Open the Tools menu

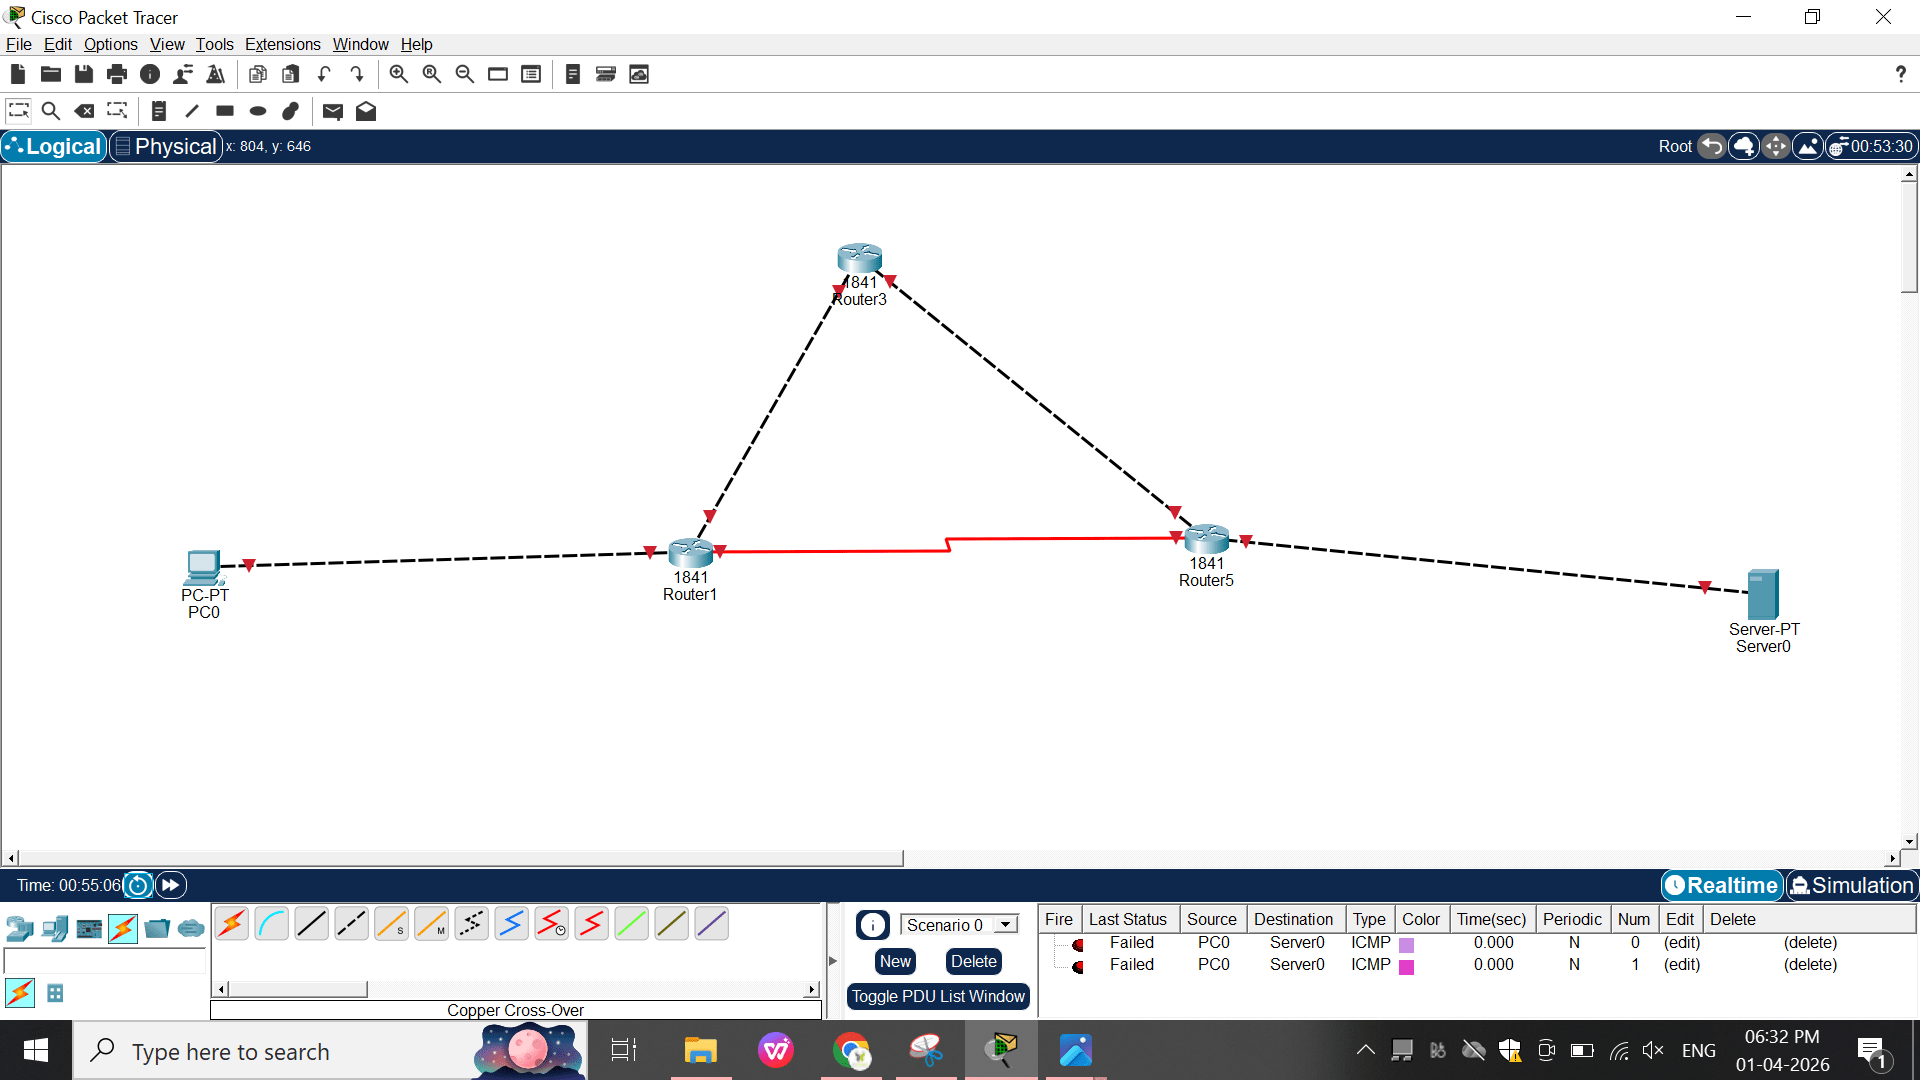[214, 44]
